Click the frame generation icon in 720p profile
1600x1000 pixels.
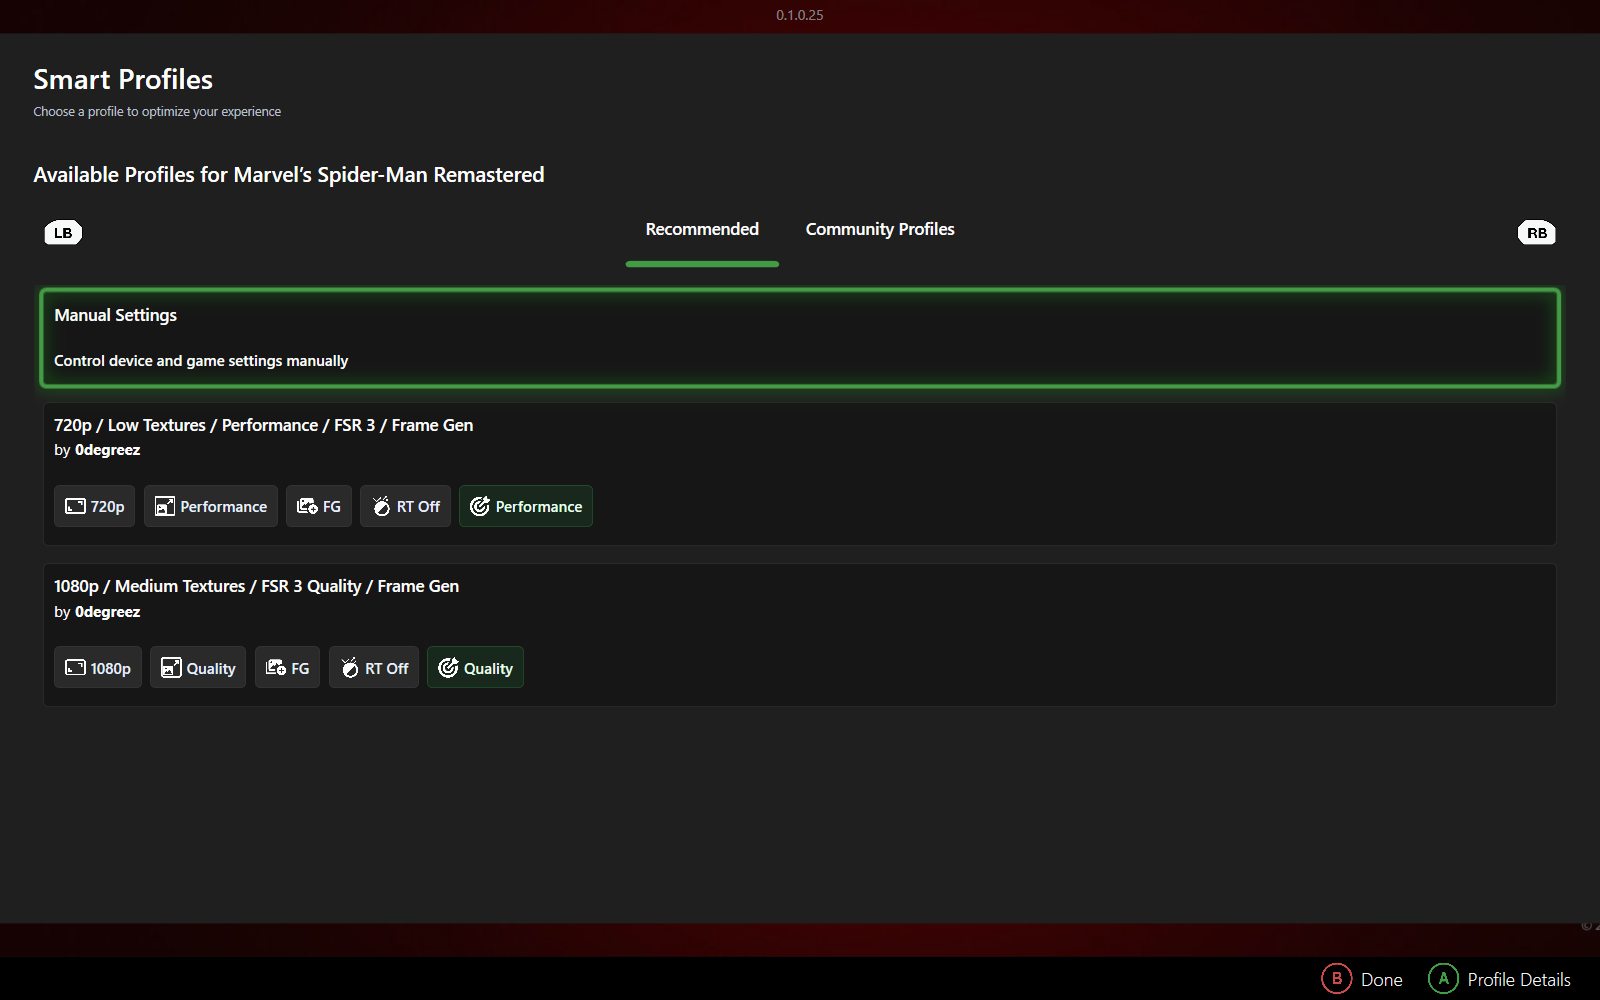click(307, 506)
